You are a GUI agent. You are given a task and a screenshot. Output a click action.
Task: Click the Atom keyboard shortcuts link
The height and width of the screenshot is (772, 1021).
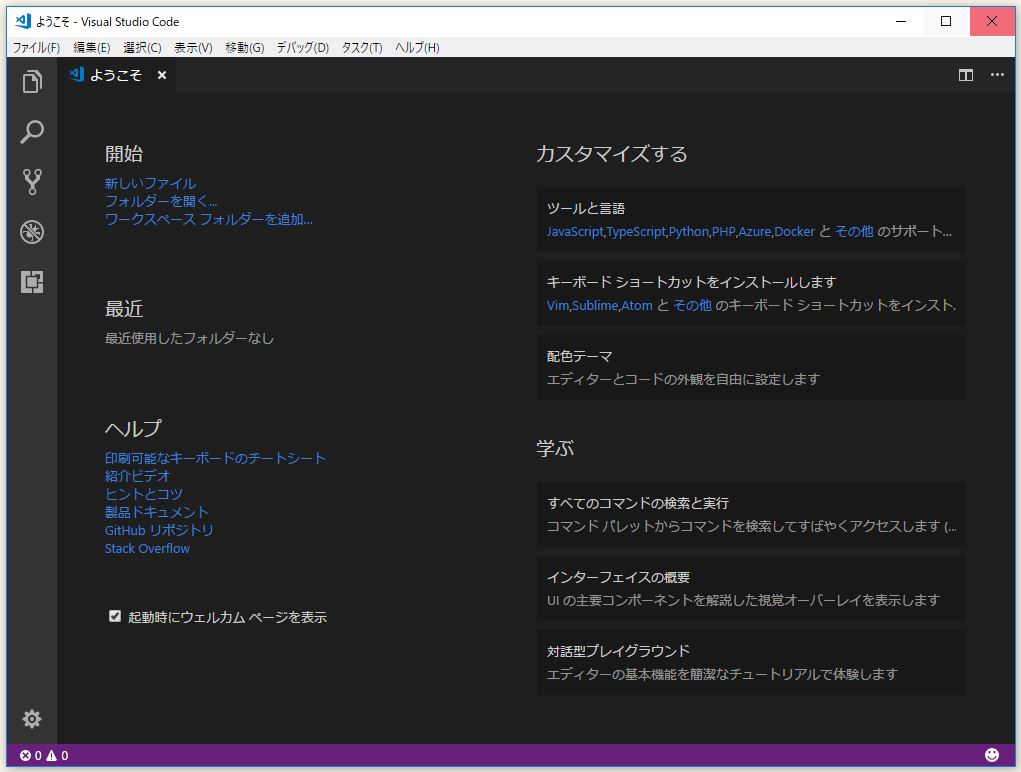636,305
